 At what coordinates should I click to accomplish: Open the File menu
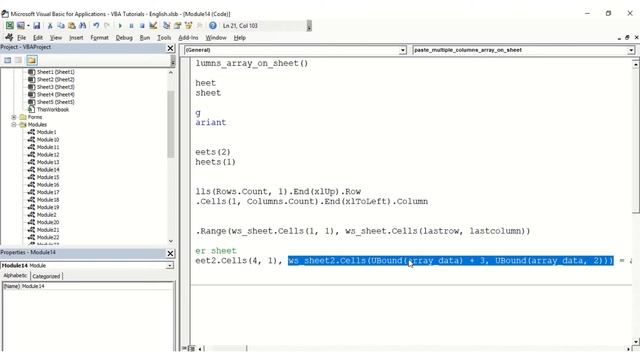pos(22,38)
